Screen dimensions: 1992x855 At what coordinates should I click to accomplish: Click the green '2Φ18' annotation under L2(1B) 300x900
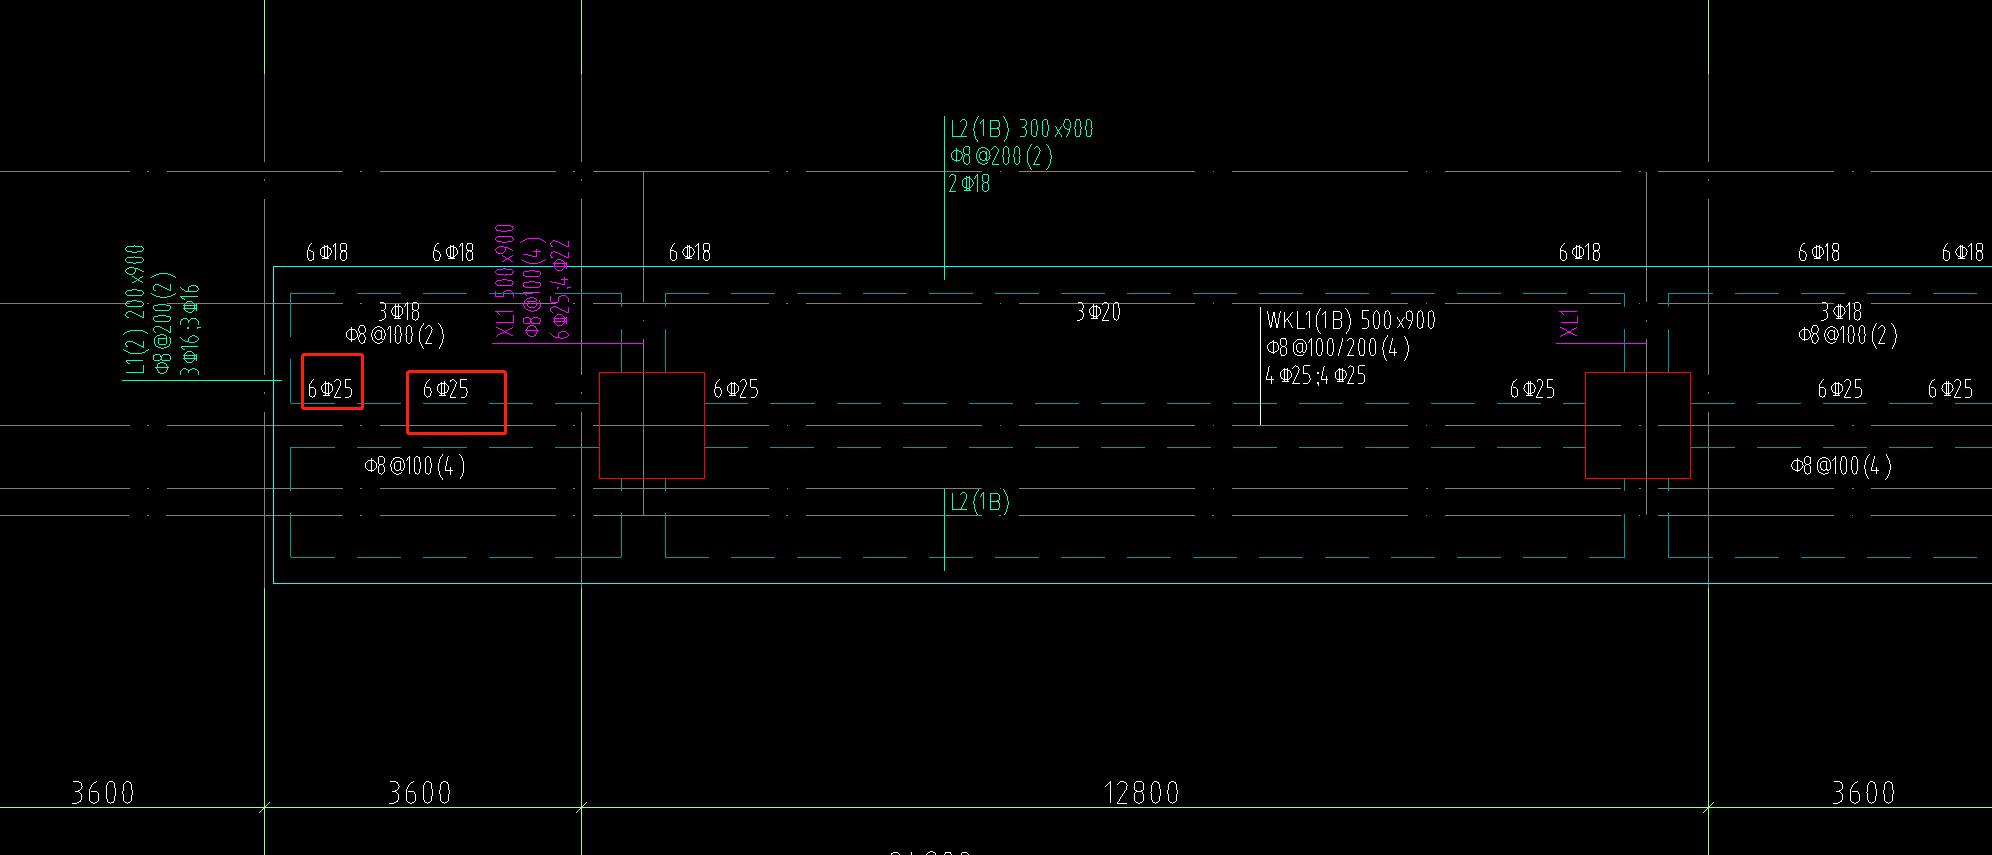point(969,184)
